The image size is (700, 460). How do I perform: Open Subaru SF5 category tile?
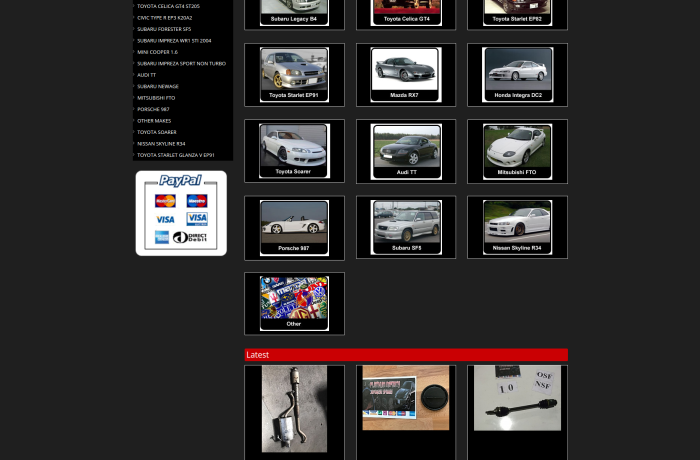(406, 227)
